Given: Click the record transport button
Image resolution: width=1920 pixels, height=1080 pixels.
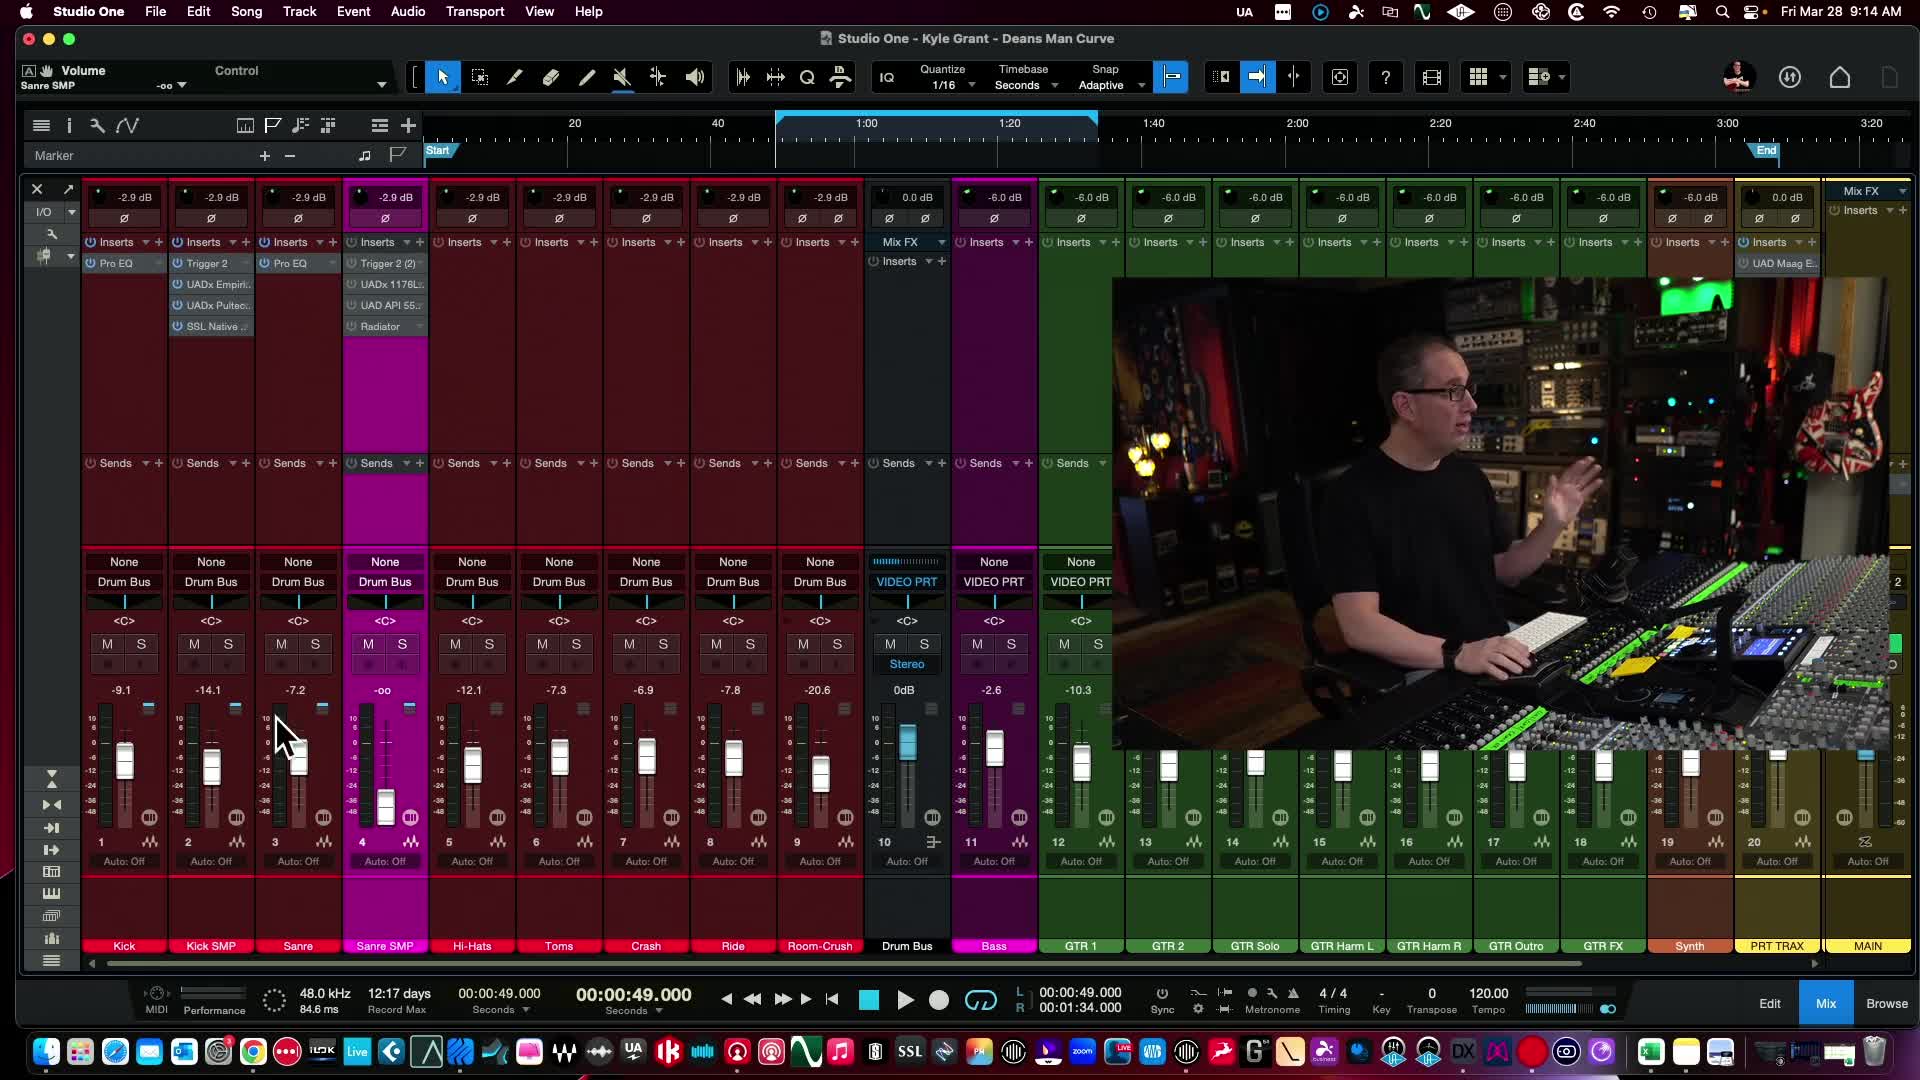Looking at the screenshot, I should pyautogui.click(x=939, y=1000).
